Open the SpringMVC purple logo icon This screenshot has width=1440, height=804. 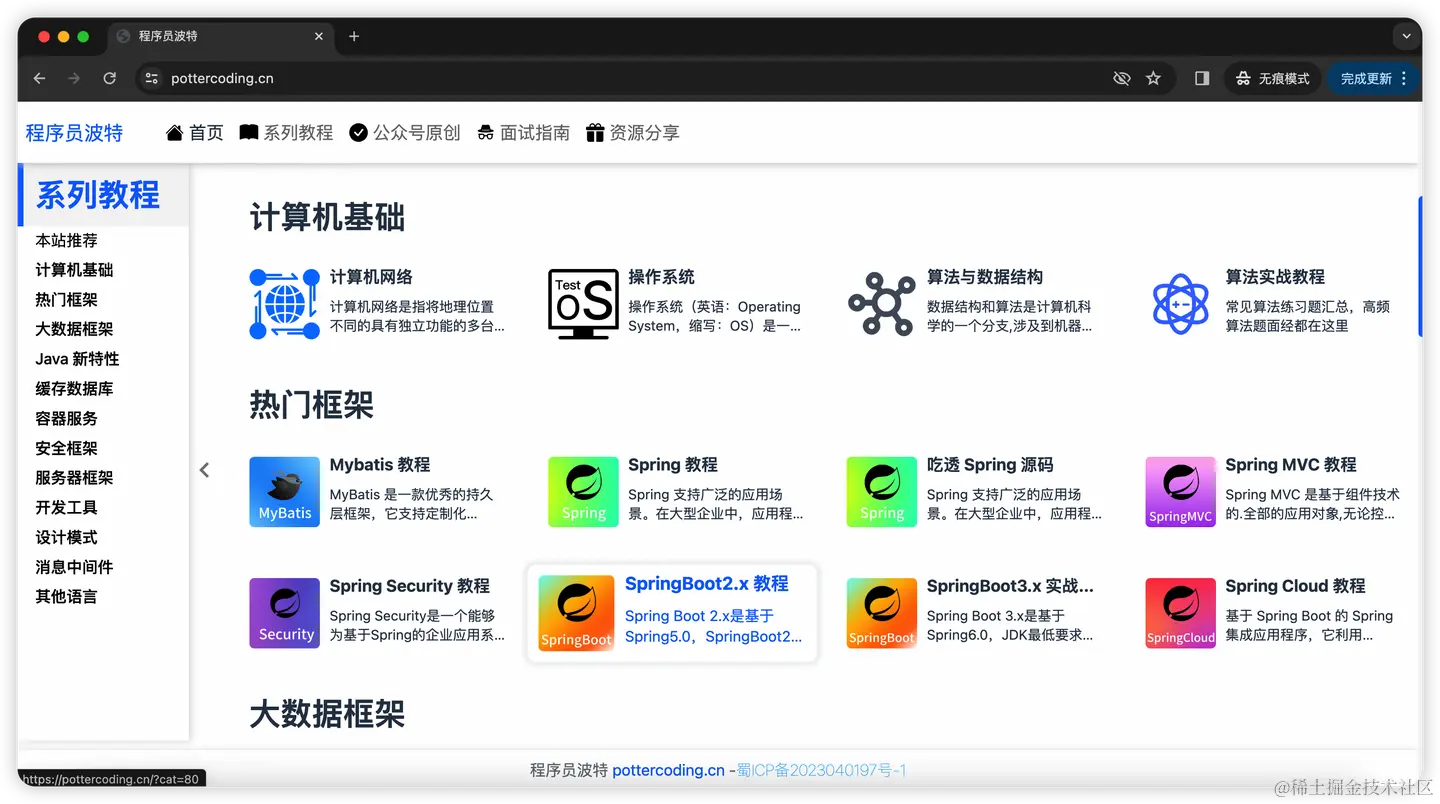tap(1180, 492)
